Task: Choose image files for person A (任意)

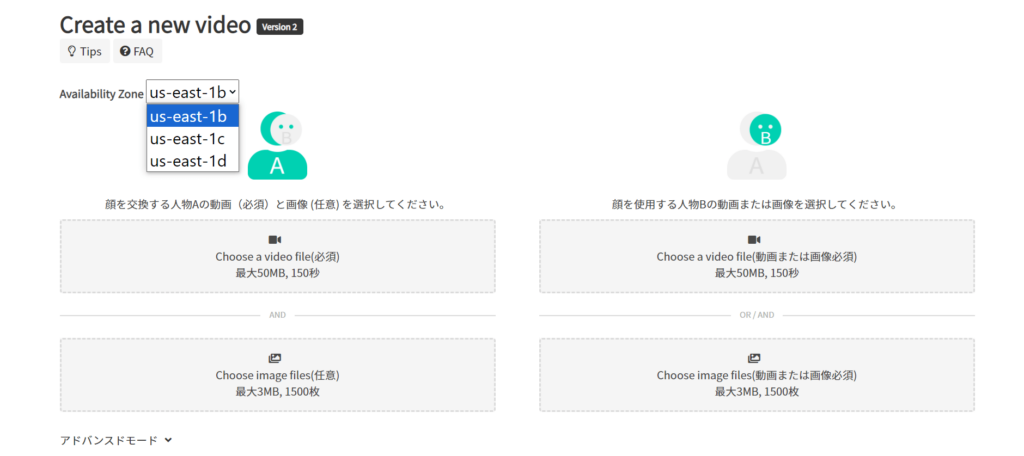Action: pyautogui.click(x=278, y=375)
